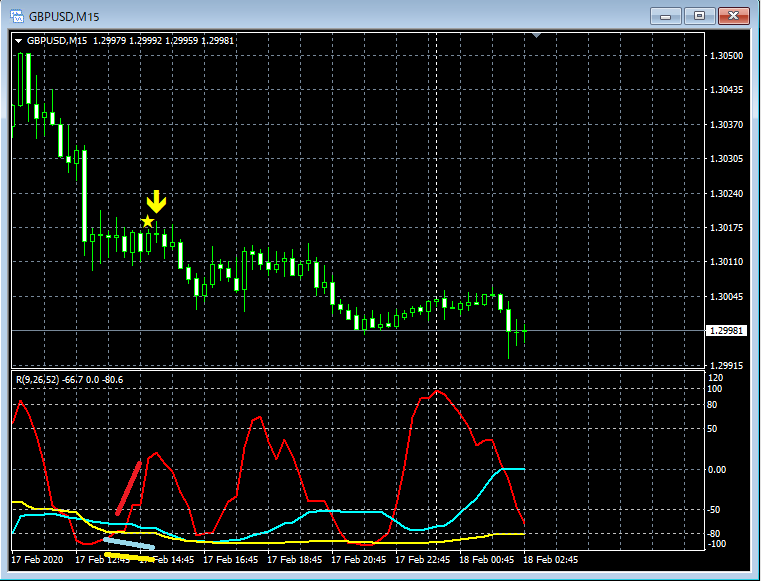The width and height of the screenshot is (762, 581).
Task: Click the price label 1.30240
Action: coord(726,193)
